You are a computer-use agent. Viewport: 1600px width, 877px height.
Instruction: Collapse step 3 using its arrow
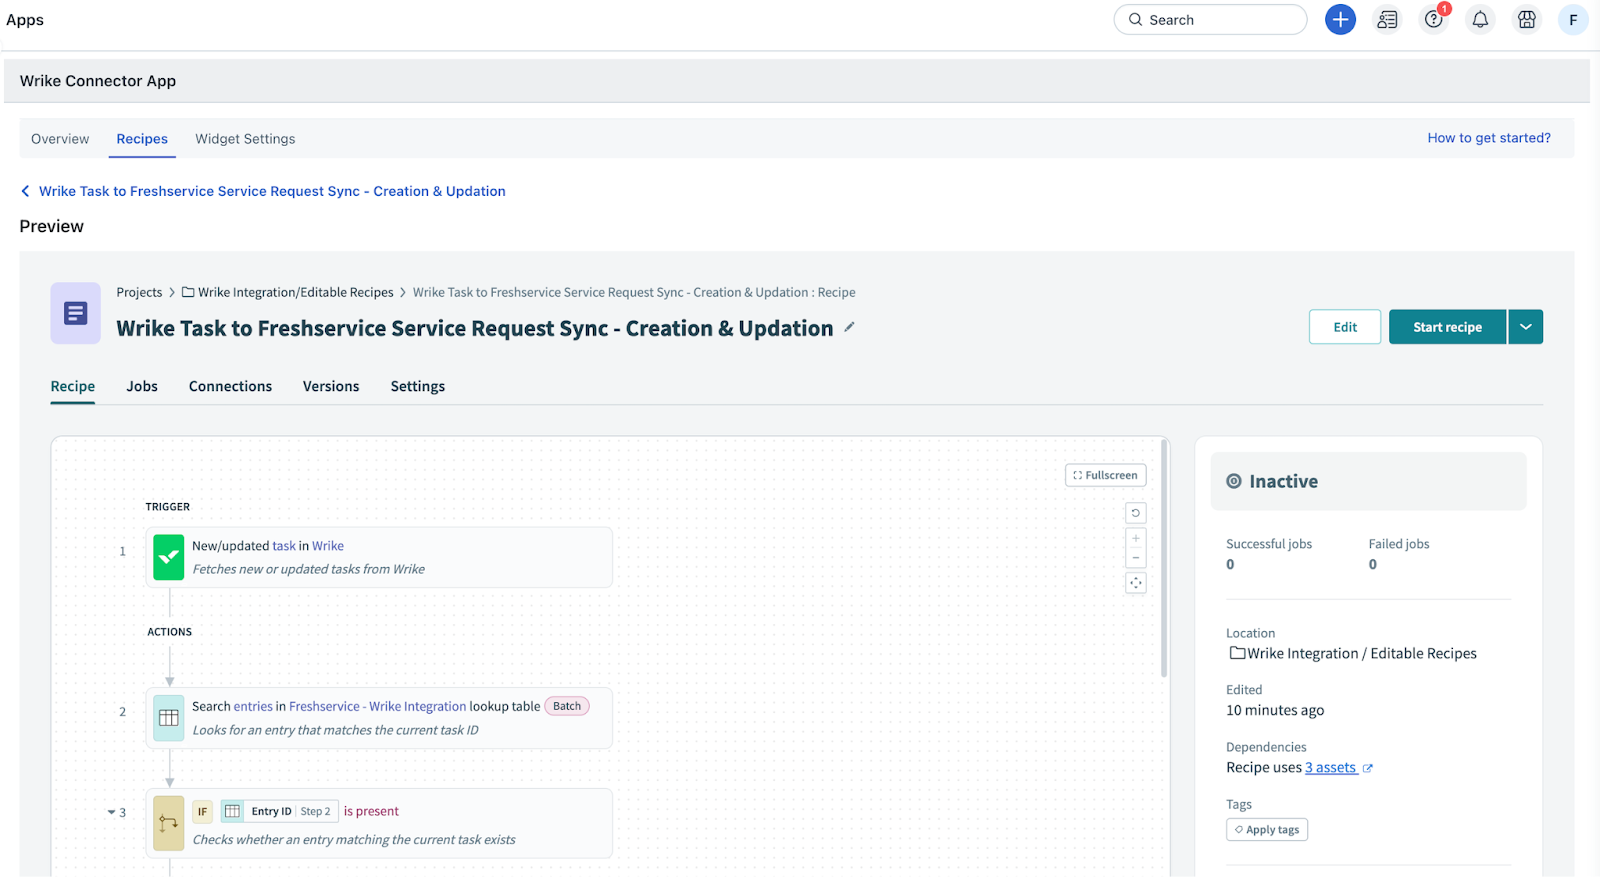[x=112, y=812]
